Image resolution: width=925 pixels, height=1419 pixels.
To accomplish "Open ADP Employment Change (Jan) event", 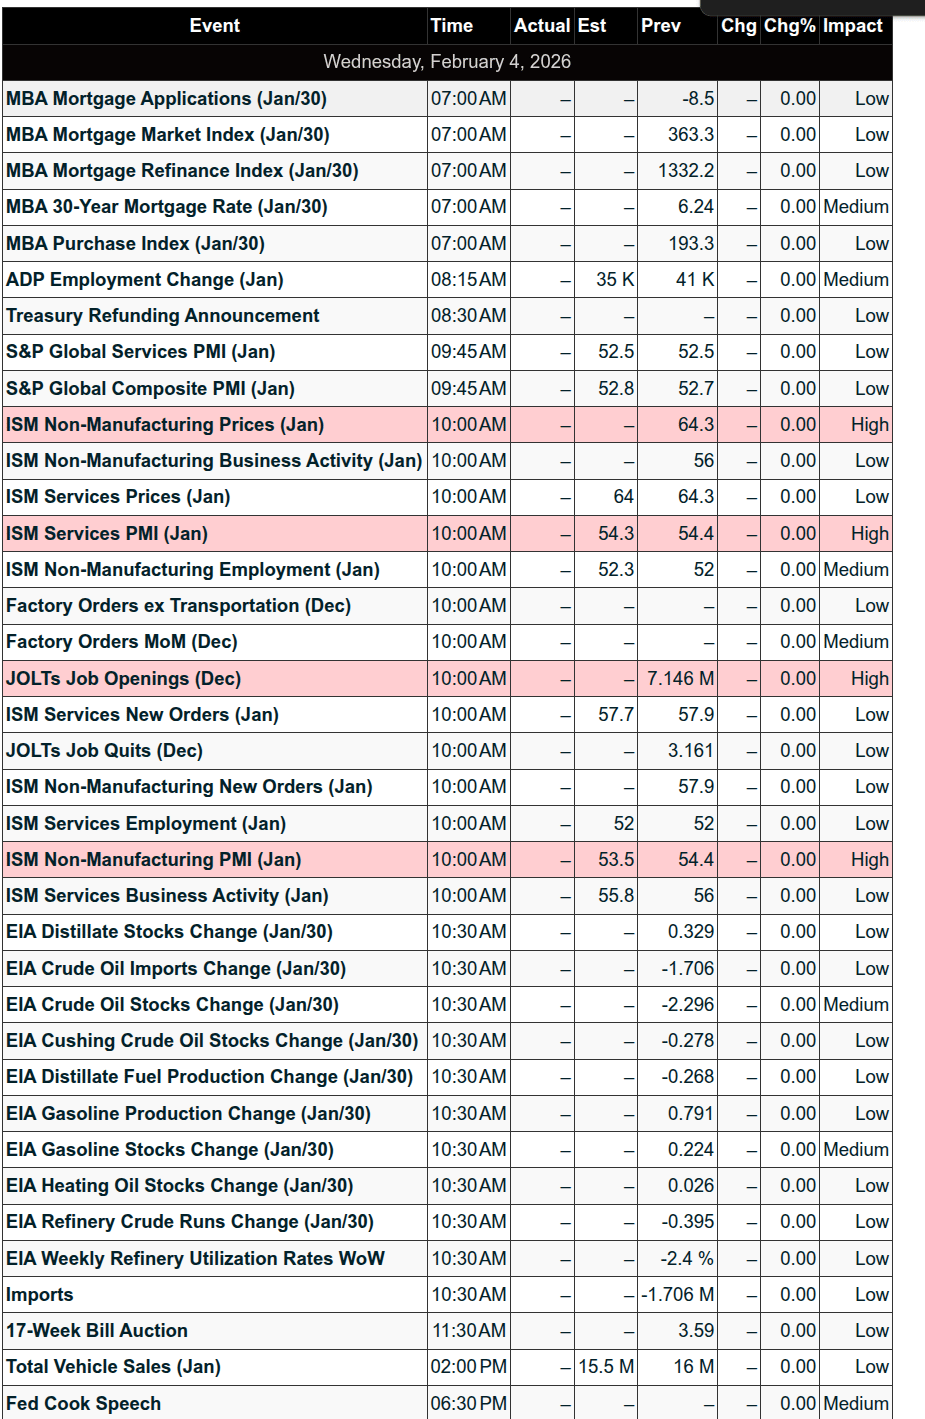I will point(145,280).
